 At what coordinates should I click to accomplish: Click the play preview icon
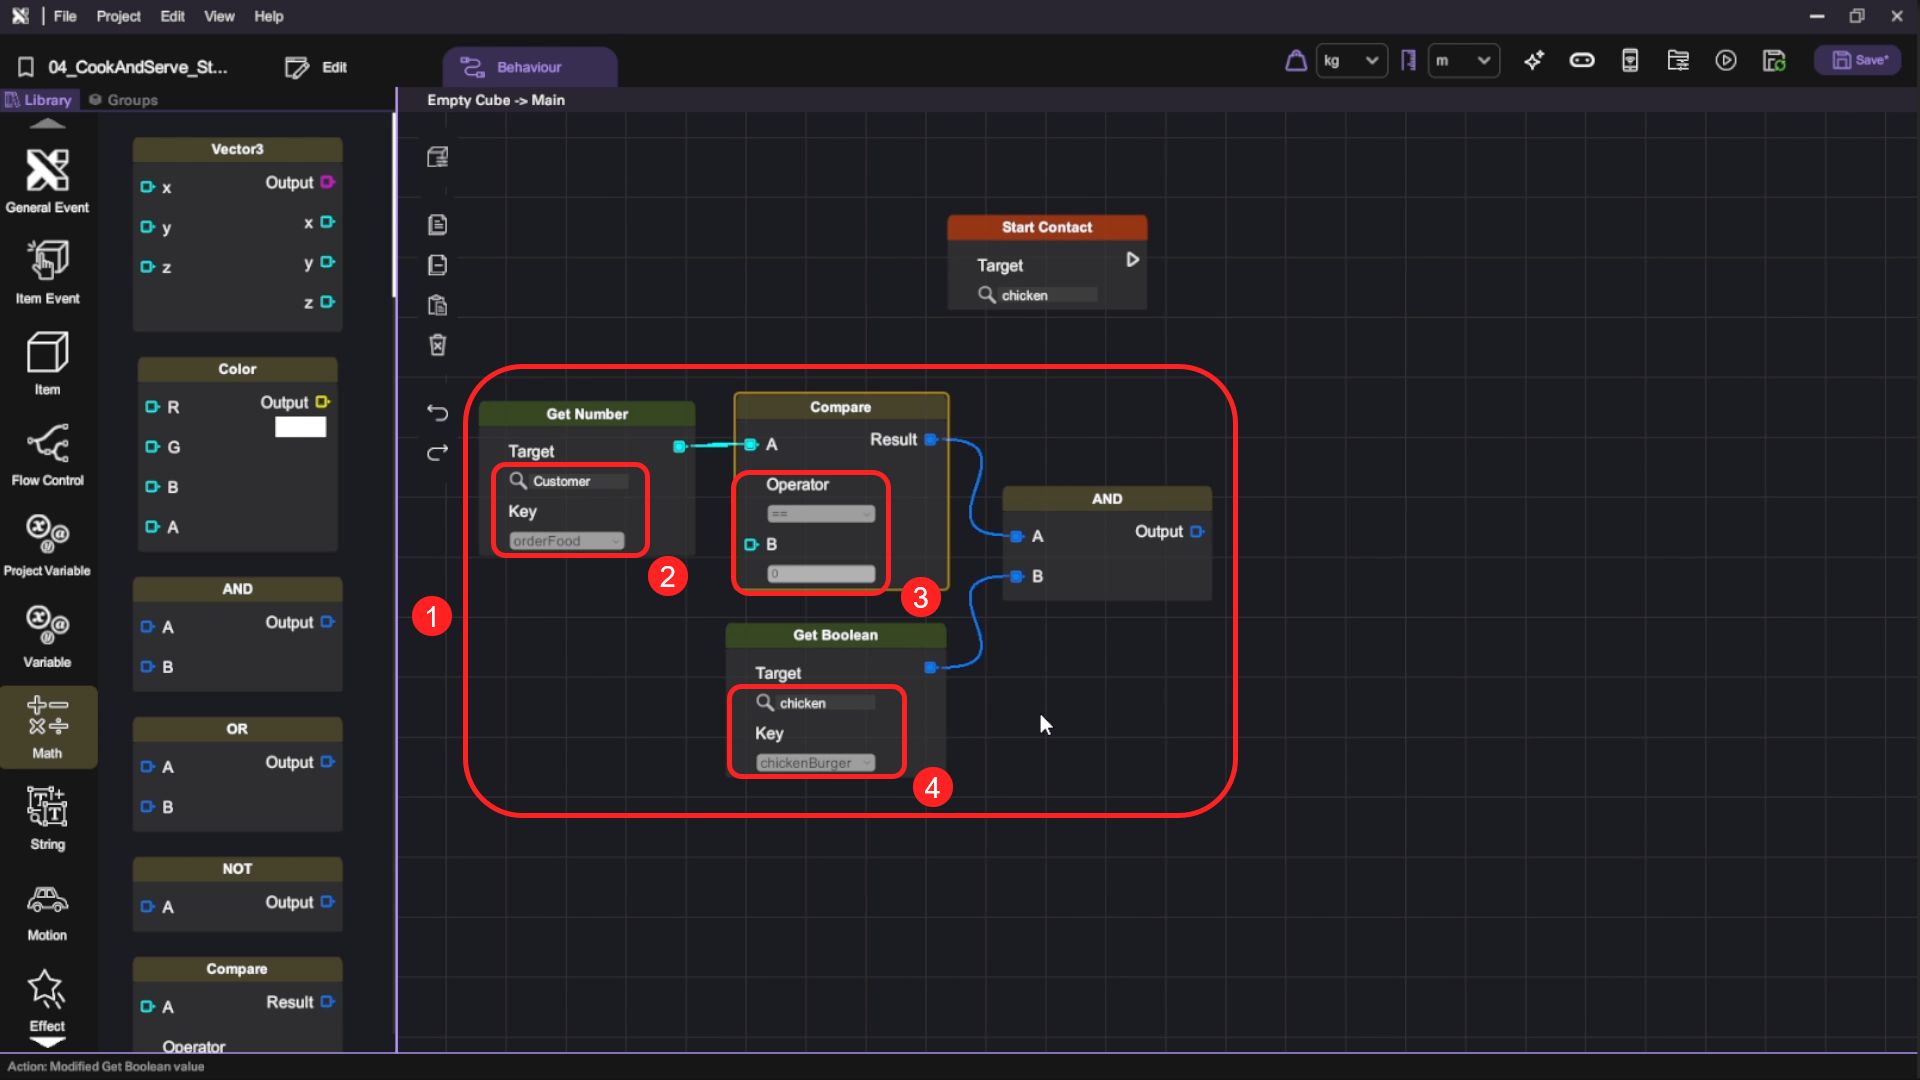[x=1725, y=61]
